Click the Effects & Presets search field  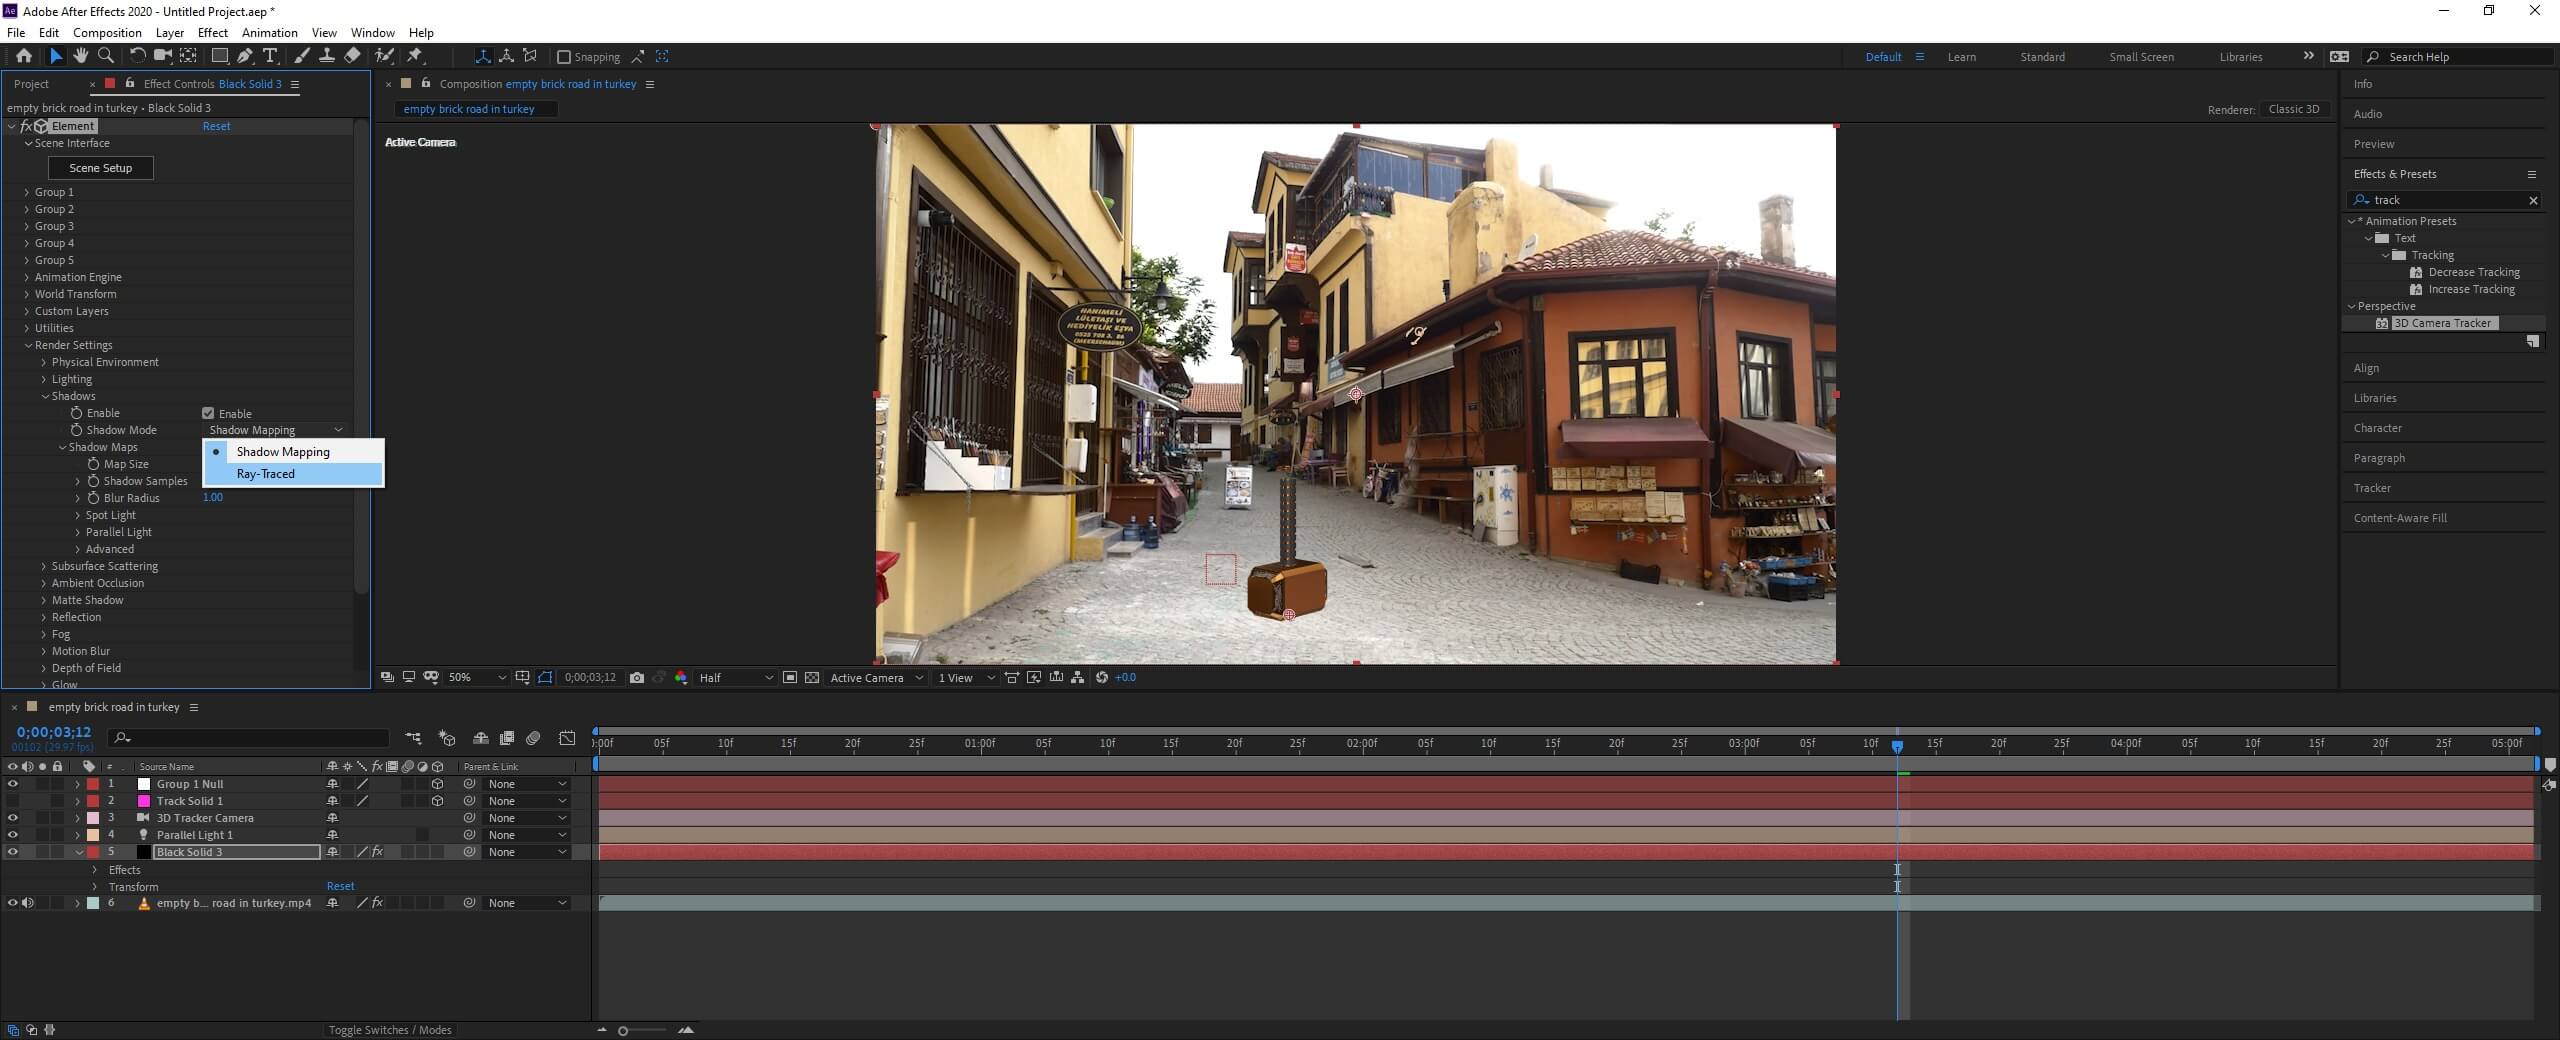(x=2450, y=200)
